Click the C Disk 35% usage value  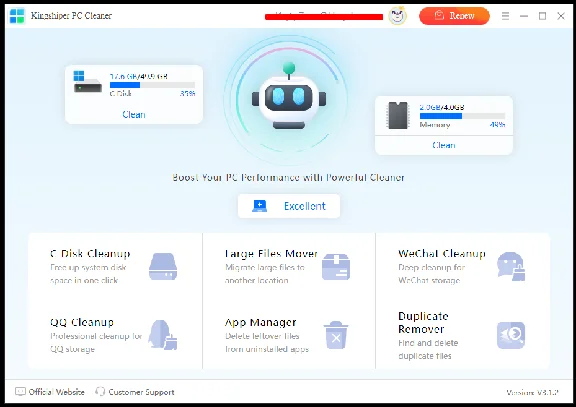coord(187,93)
